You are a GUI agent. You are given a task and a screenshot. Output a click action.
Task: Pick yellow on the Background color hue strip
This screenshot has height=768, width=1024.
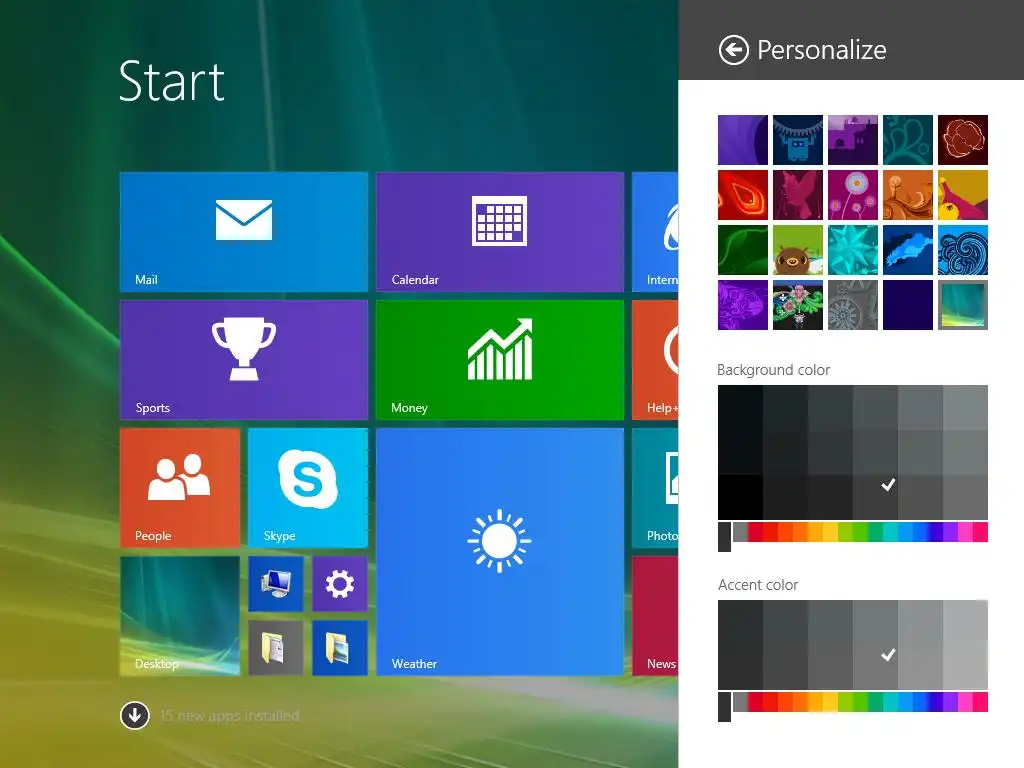pos(829,532)
